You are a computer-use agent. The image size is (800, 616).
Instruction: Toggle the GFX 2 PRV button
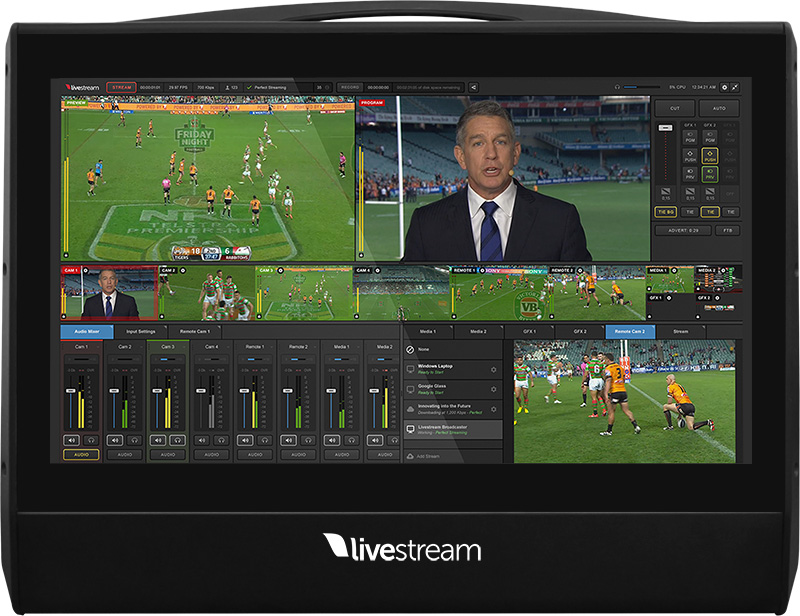pyautogui.click(x=710, y=174)
